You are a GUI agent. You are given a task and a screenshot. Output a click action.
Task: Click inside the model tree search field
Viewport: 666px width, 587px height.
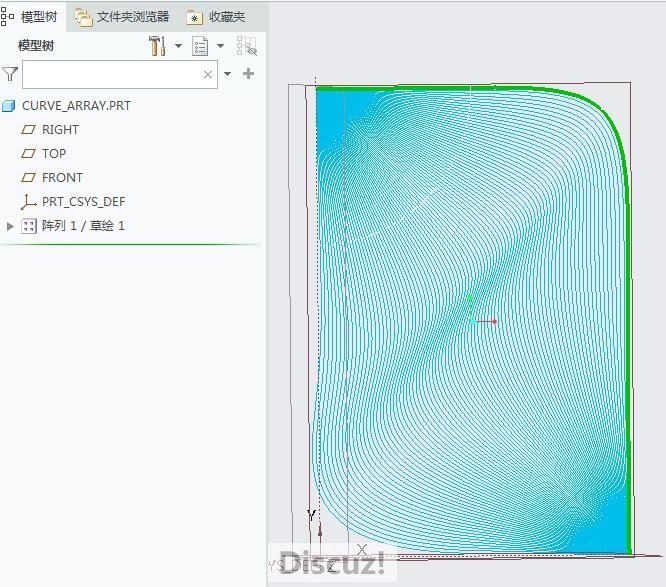[x=110, y=74]
